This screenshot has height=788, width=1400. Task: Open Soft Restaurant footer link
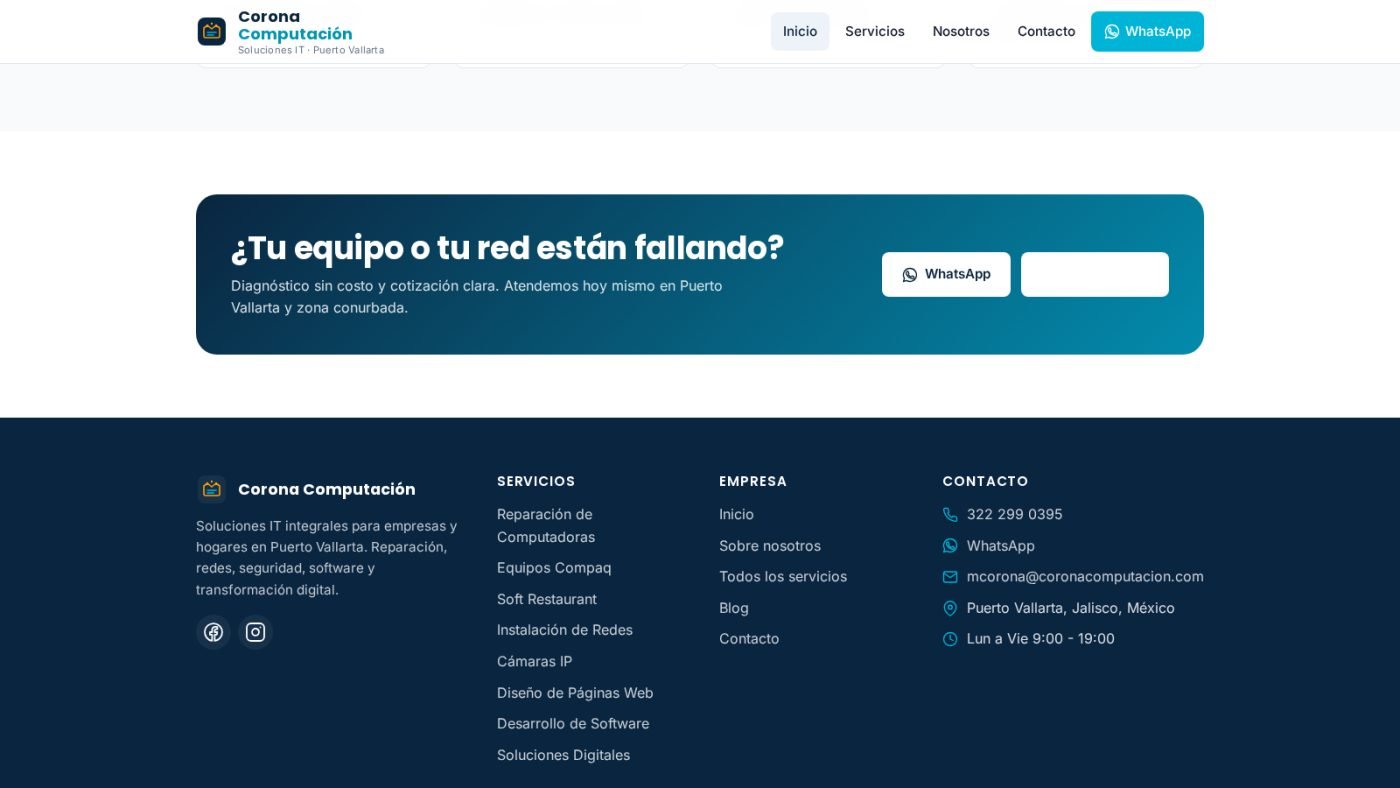point(547,599)
